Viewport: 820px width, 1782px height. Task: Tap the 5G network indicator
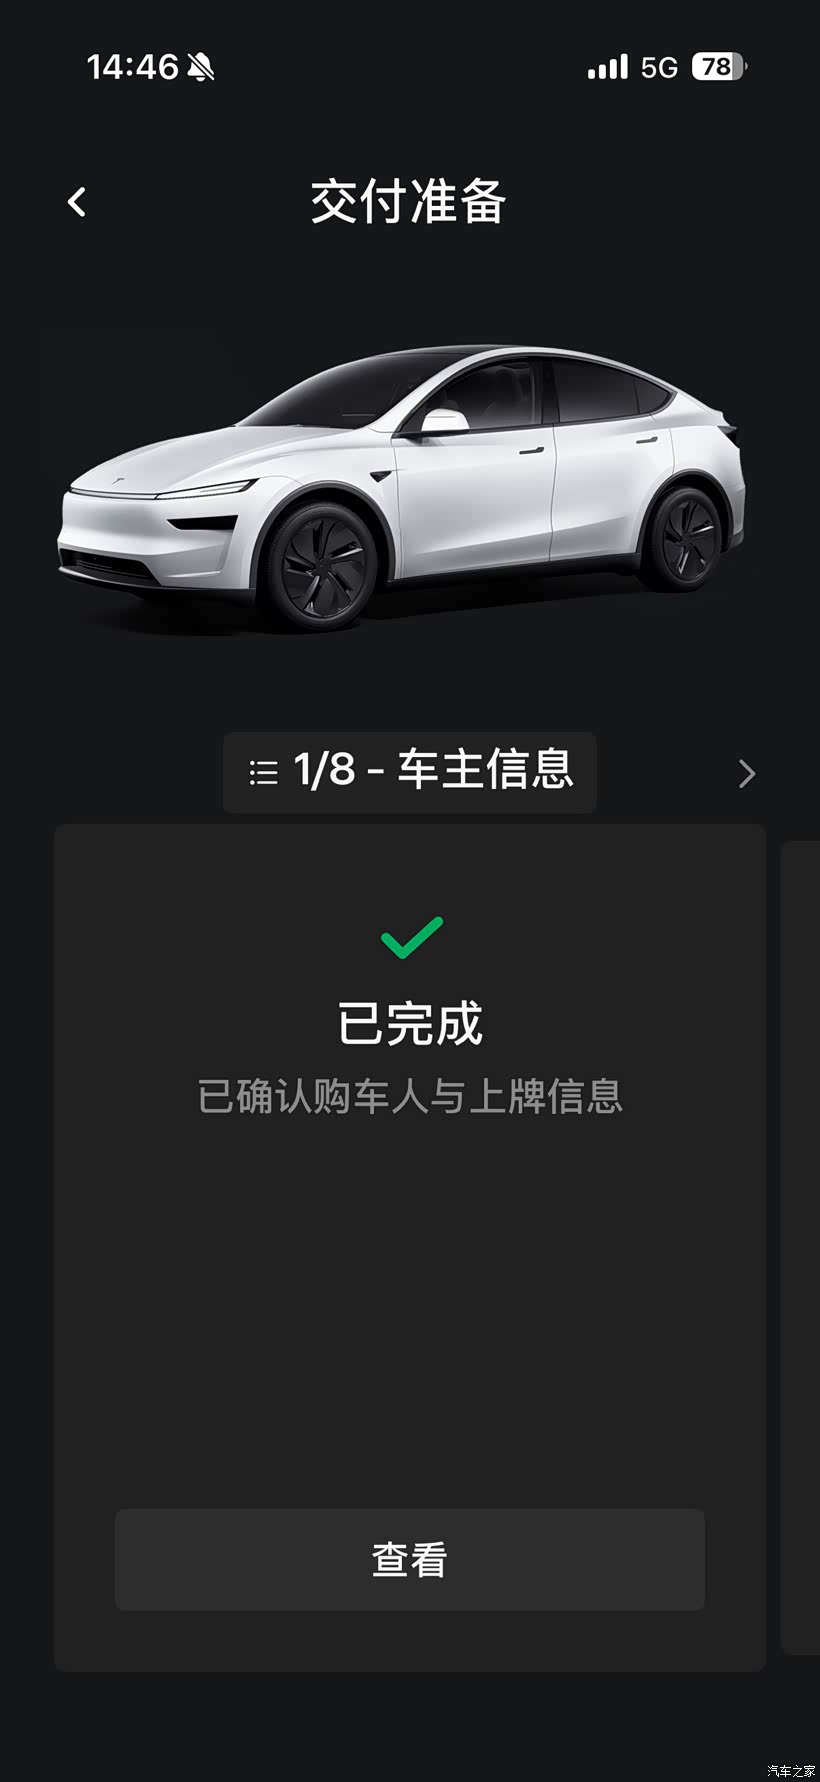tap(659, 68)
